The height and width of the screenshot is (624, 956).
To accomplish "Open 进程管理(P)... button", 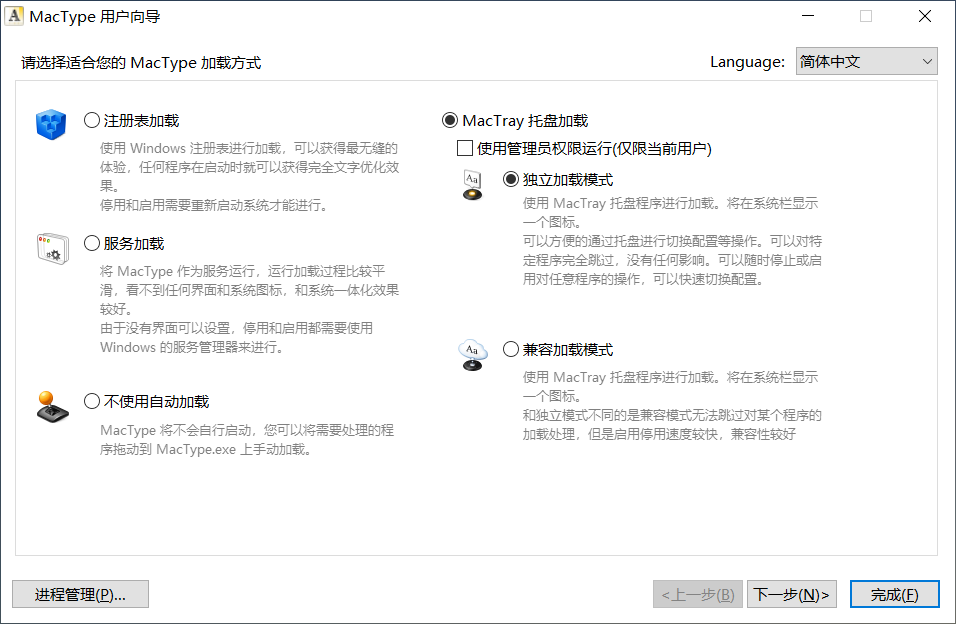I will [80, 594].
